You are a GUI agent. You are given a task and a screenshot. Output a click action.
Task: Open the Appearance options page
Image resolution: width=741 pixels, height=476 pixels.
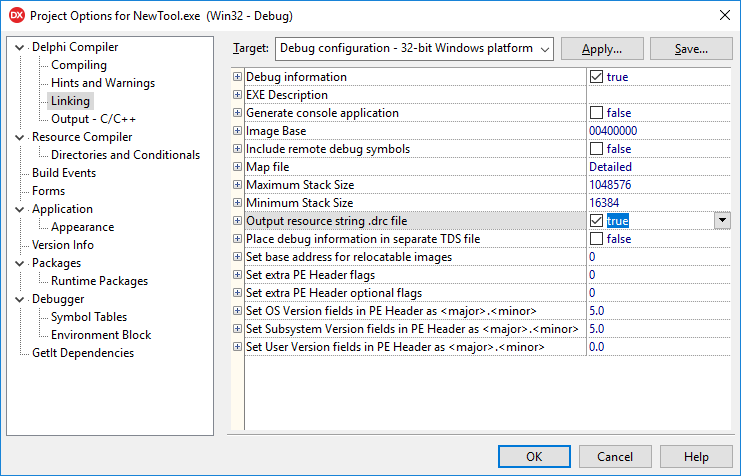click(83, 227)
